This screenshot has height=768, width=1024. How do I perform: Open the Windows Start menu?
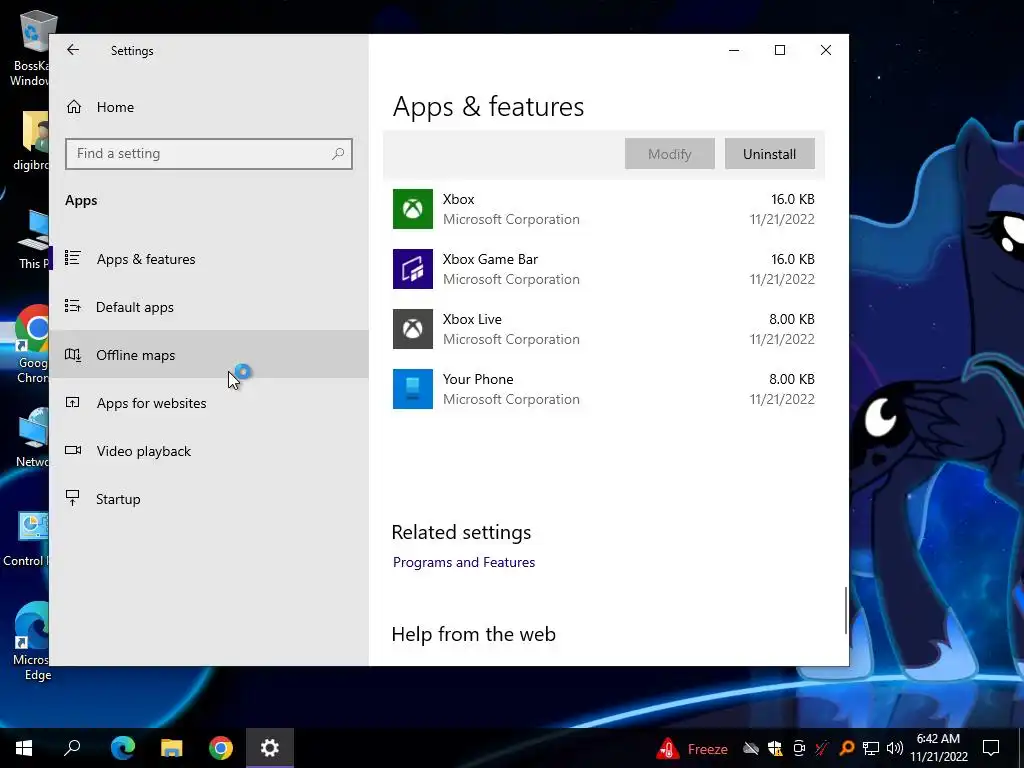pyautogui.click(x=24, y=748)
